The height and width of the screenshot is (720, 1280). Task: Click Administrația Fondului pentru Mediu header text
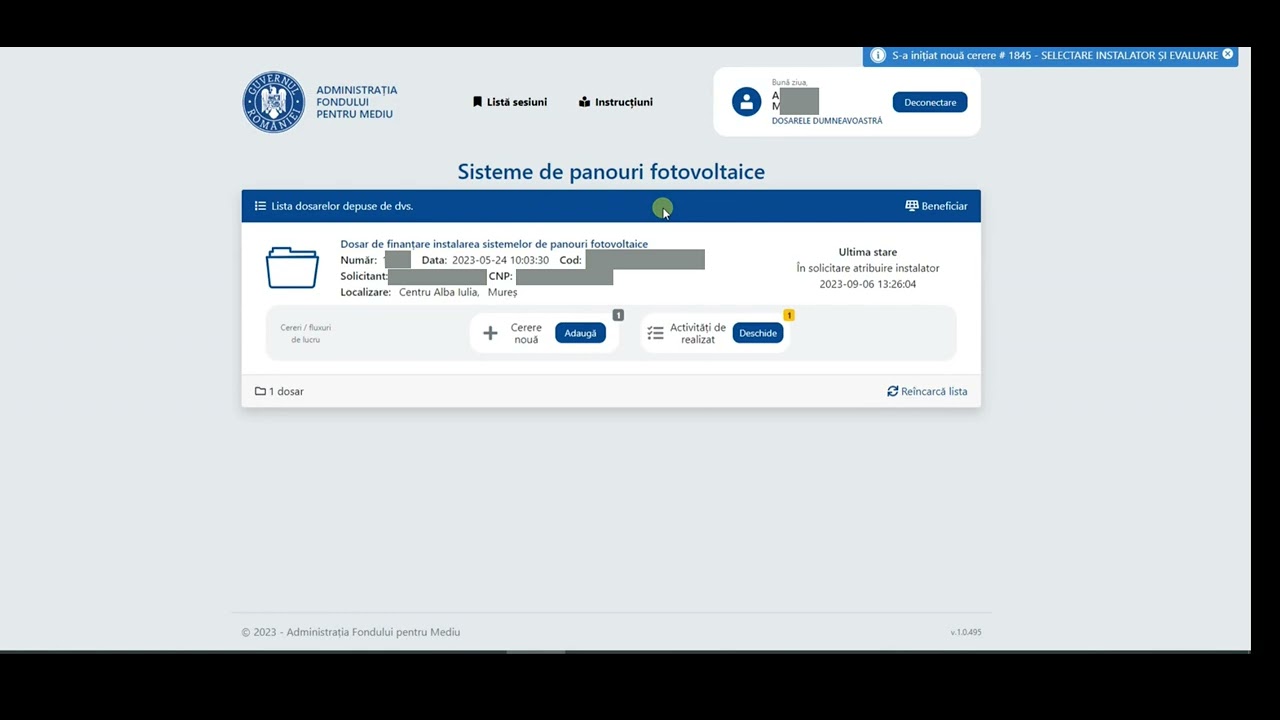(356, 102)
